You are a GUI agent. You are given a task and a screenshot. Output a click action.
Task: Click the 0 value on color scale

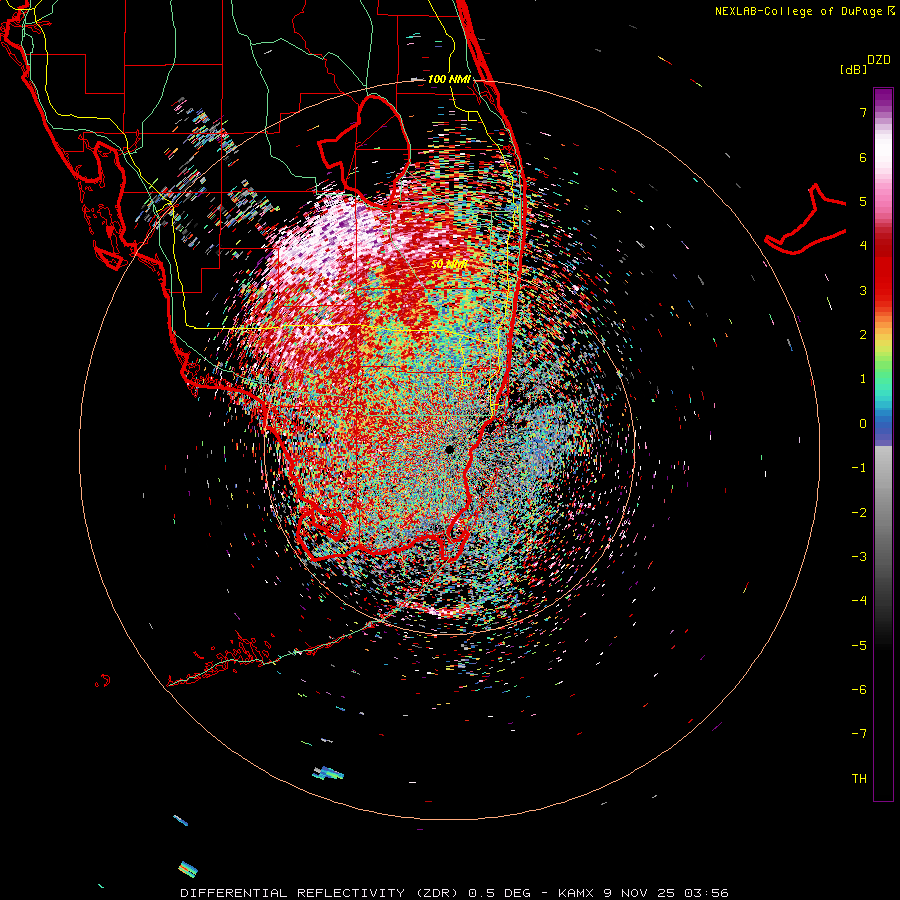click(x=863, y=424)
